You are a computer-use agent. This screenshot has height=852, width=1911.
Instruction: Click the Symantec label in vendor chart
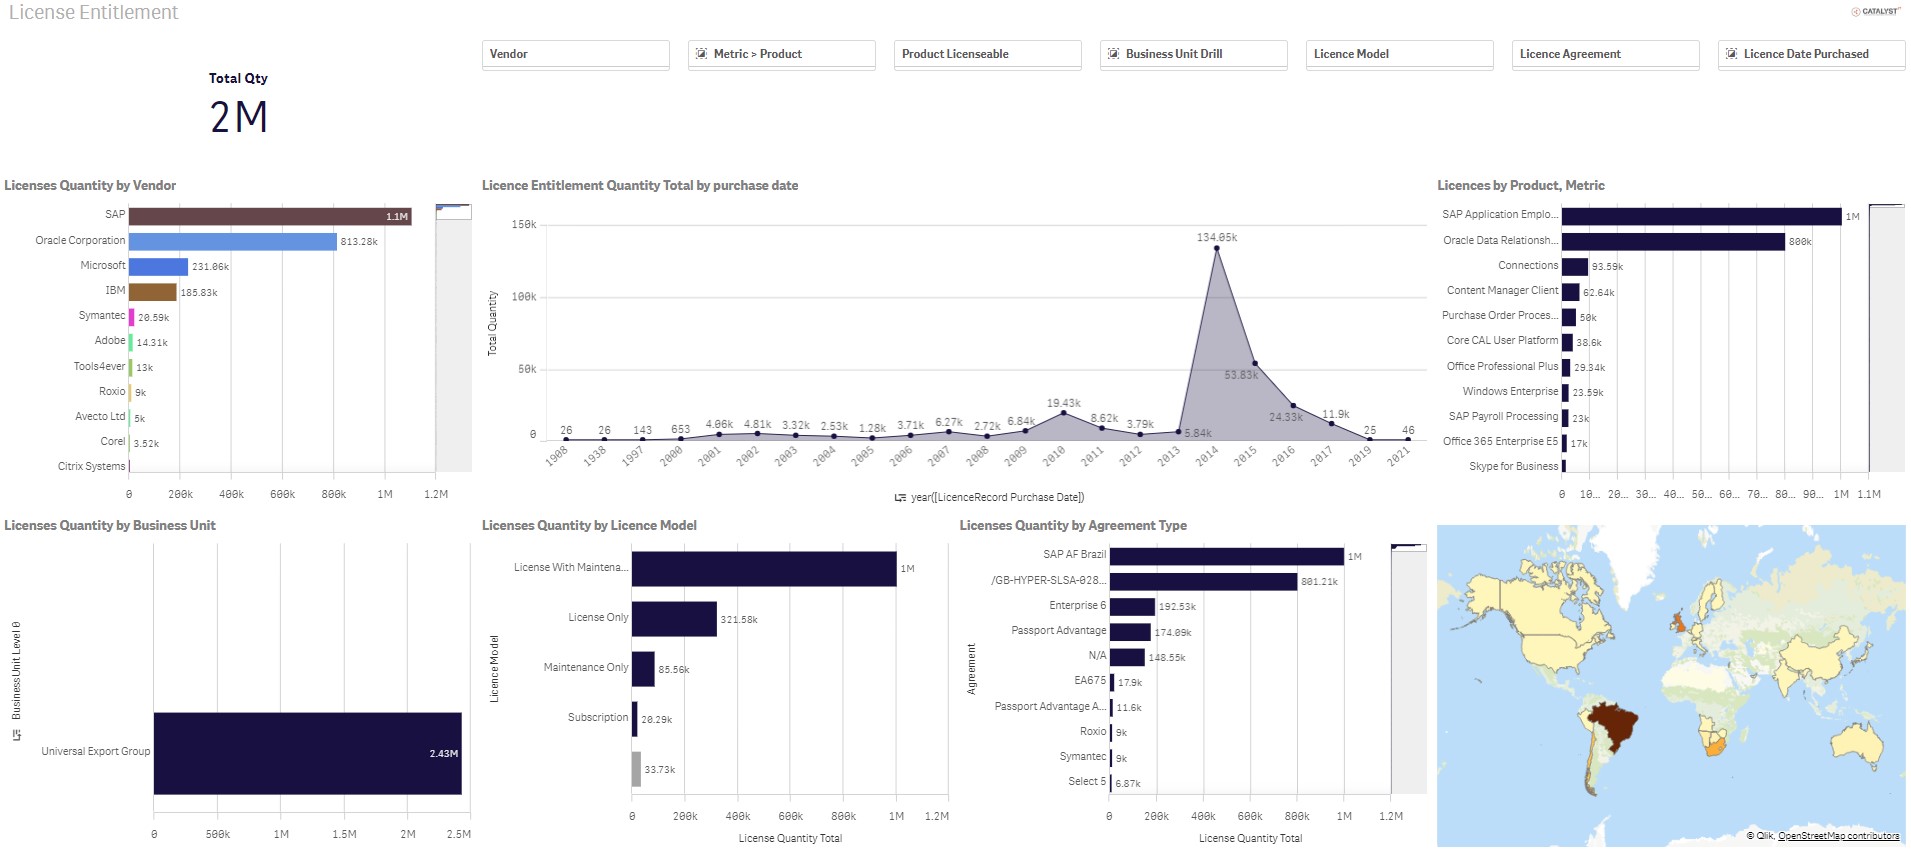coord(102,315)
